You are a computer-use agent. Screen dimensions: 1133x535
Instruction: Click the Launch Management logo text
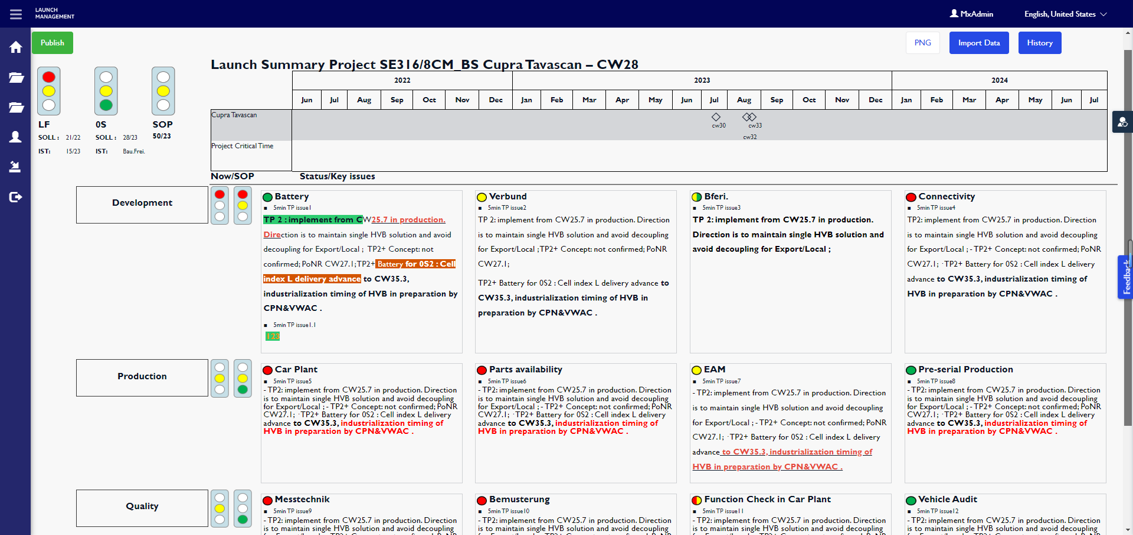tap(54, 13)
